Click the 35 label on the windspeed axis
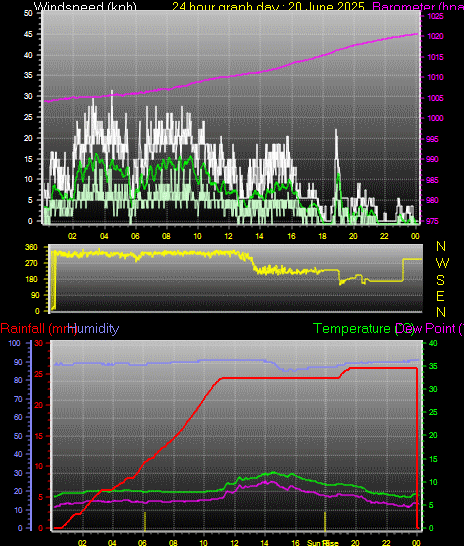The image size is (464, 546). tap(28, 75)
